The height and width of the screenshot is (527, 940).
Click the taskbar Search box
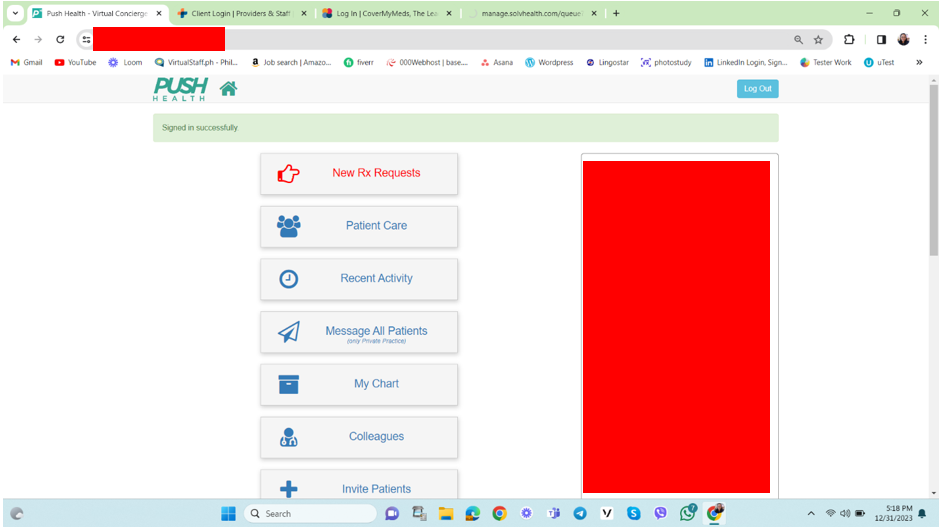click(x=310, y=514)
